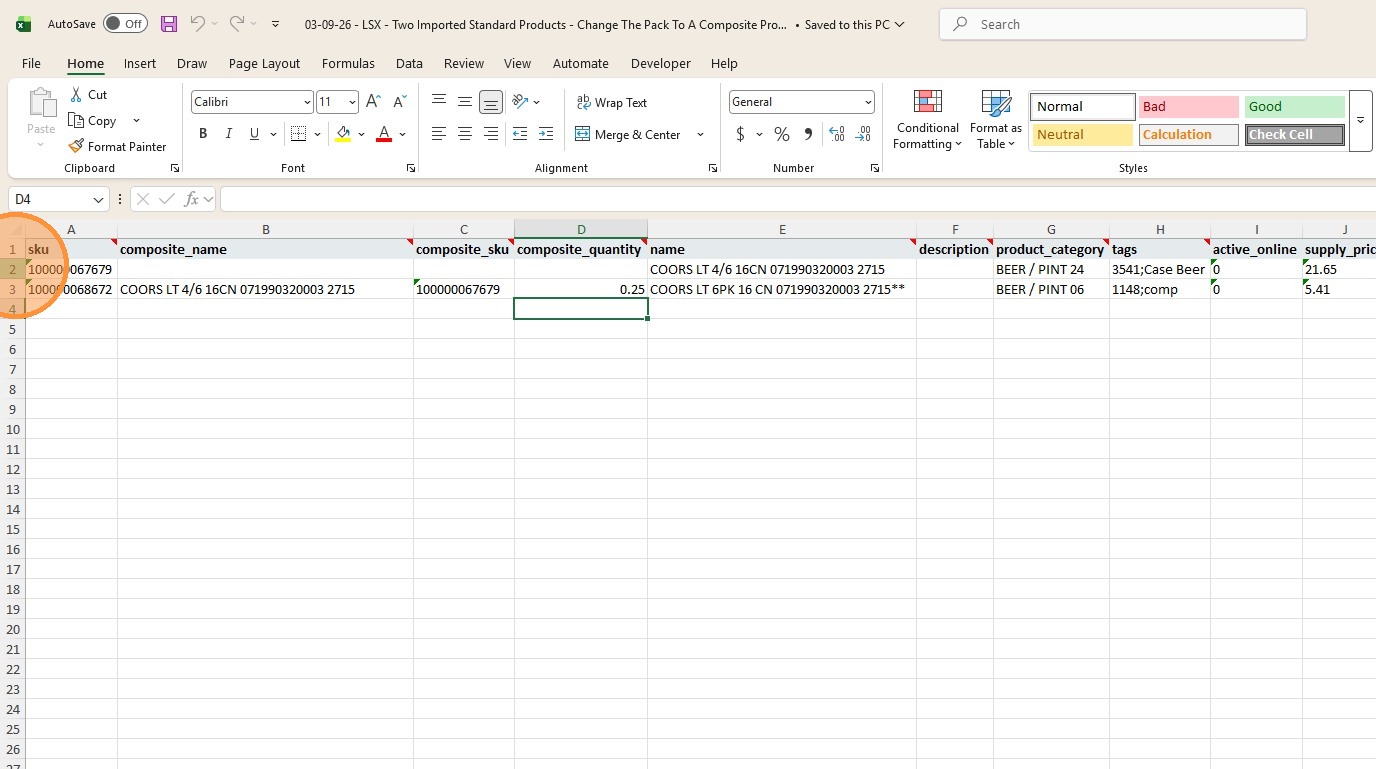Apply the Check Cell style
Screen dimensions: 1376x769
tap(1295, 134)
